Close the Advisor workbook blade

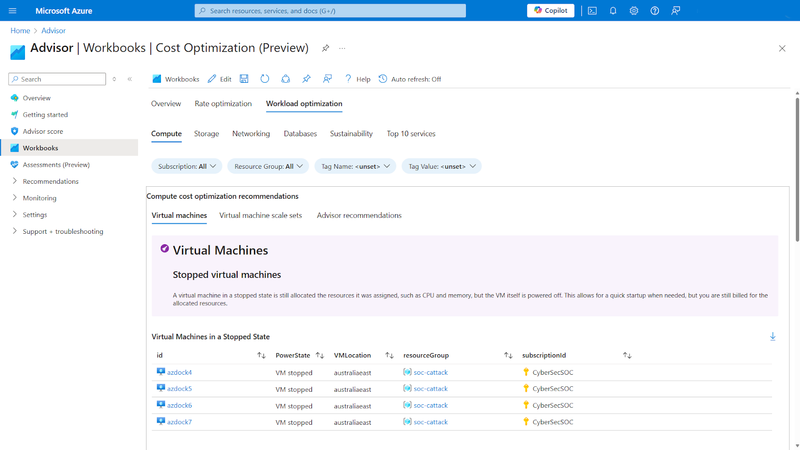click(x=782, y=48)
